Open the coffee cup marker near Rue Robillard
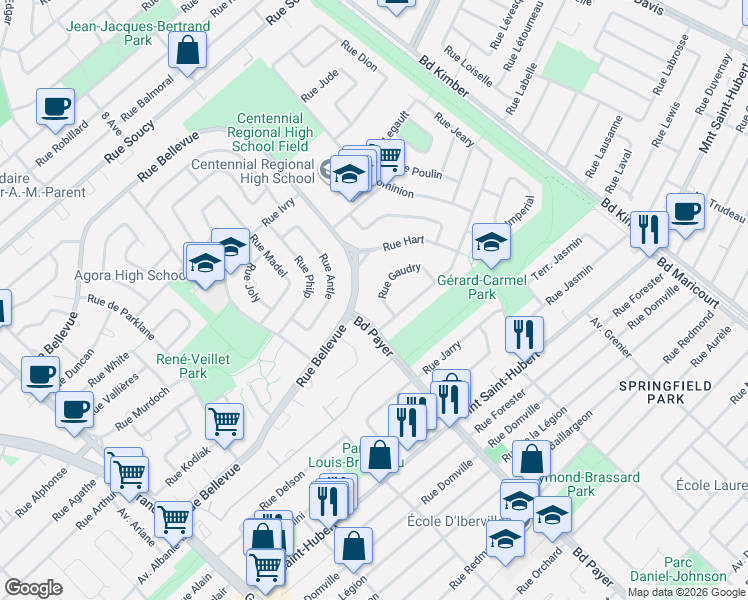Viewport: 748px width, 600px height. click(55, 107)
